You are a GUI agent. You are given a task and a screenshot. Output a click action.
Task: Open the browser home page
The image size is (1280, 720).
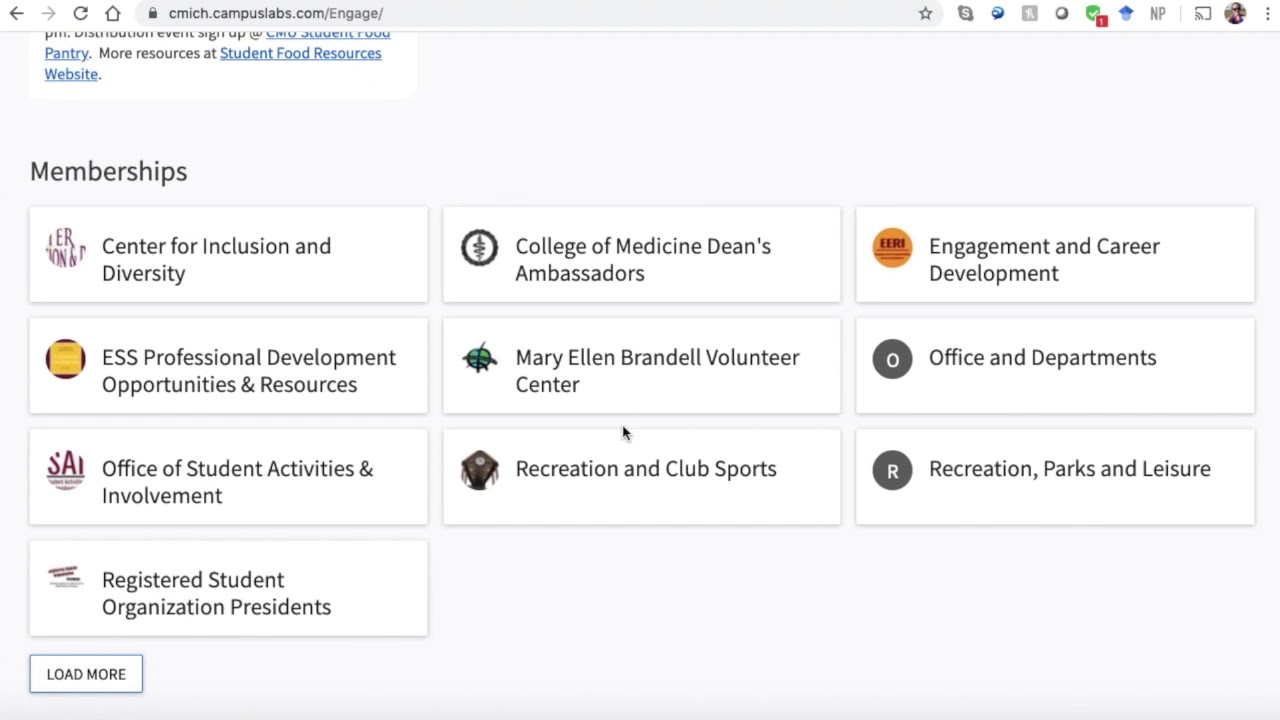point(113,13)
